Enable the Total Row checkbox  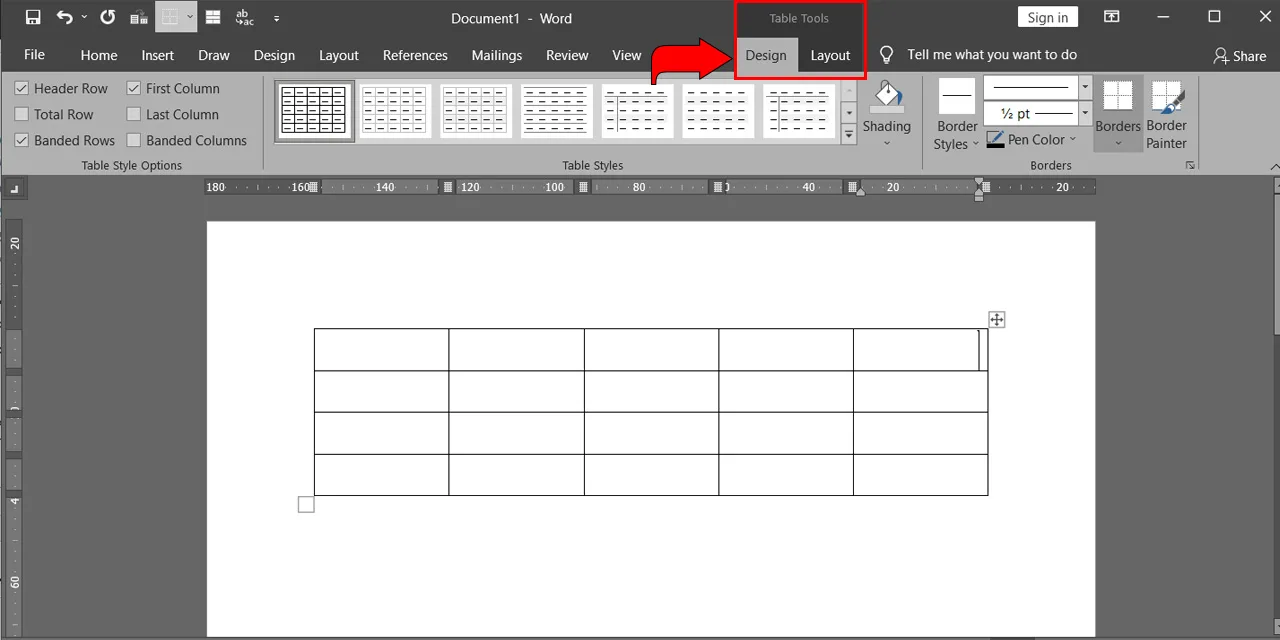[x=22, y=114]
